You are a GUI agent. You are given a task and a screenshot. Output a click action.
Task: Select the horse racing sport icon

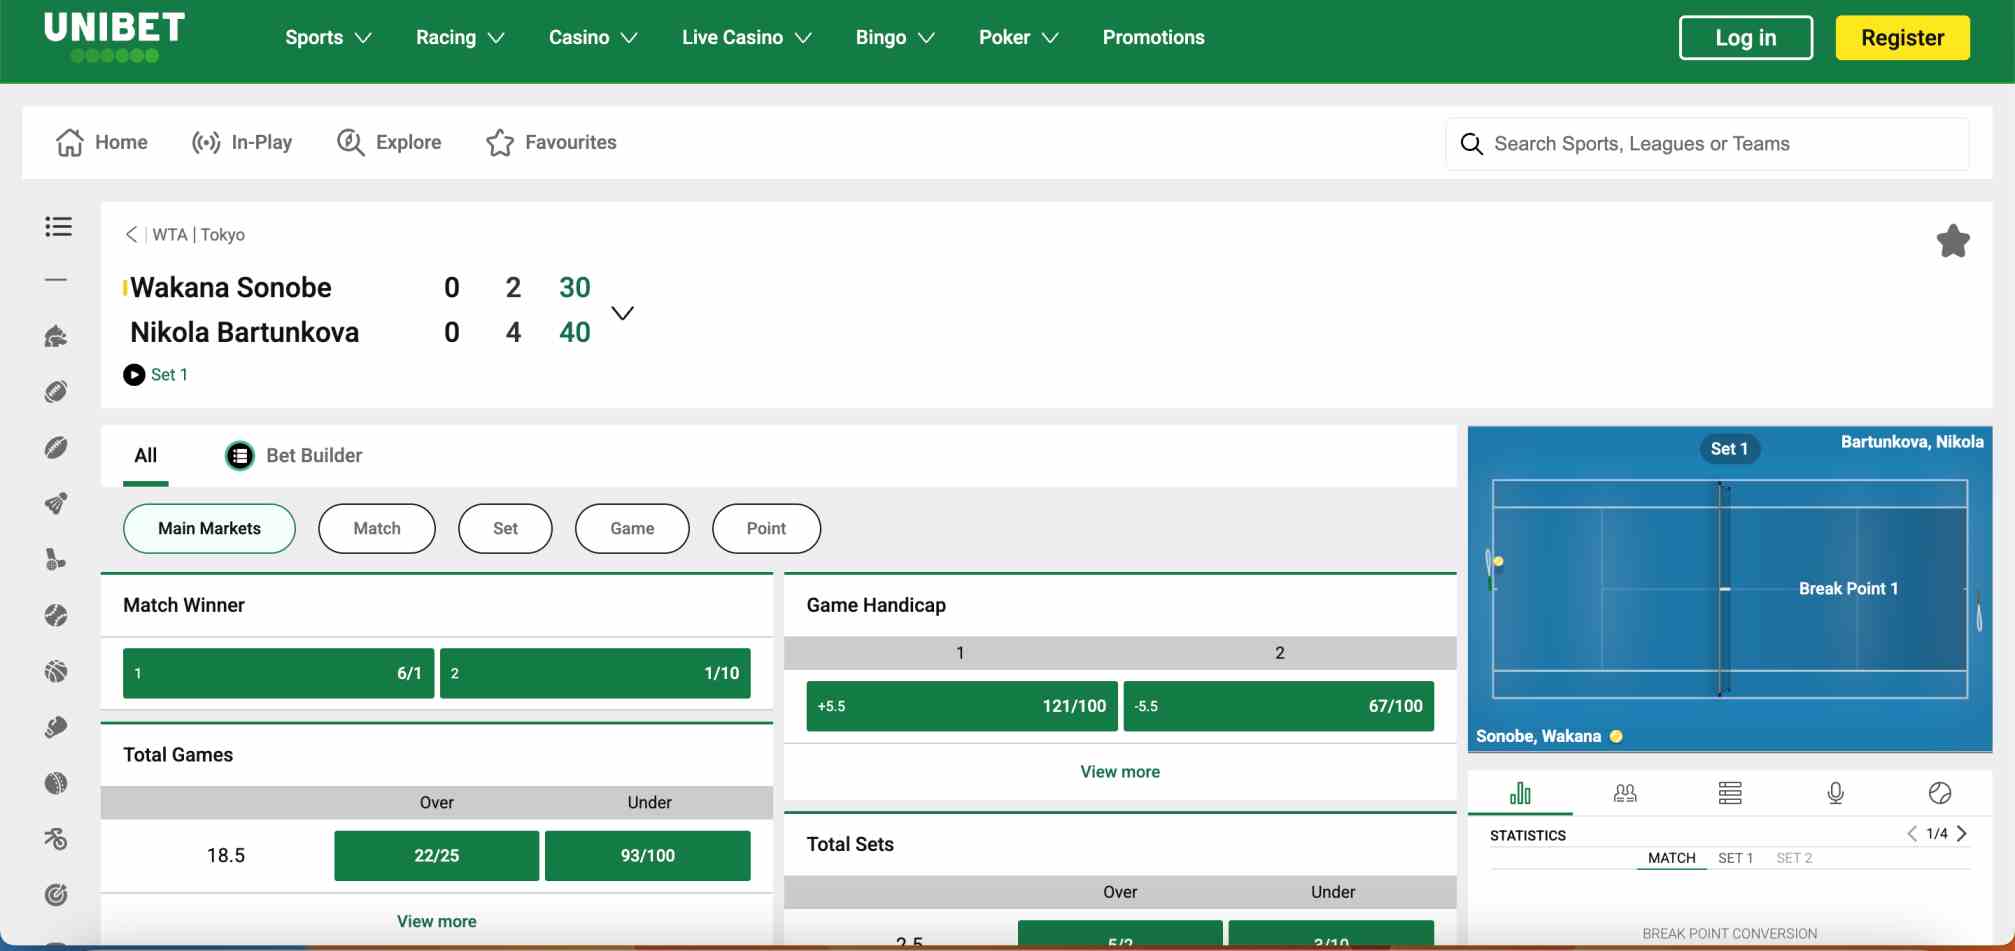coord(58,337)
